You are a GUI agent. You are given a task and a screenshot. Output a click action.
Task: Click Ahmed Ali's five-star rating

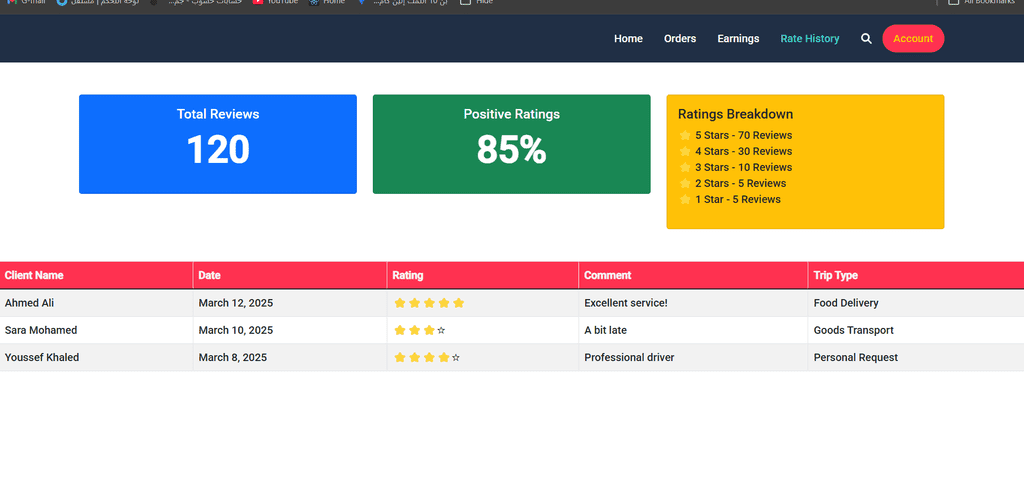coord(429,303)
